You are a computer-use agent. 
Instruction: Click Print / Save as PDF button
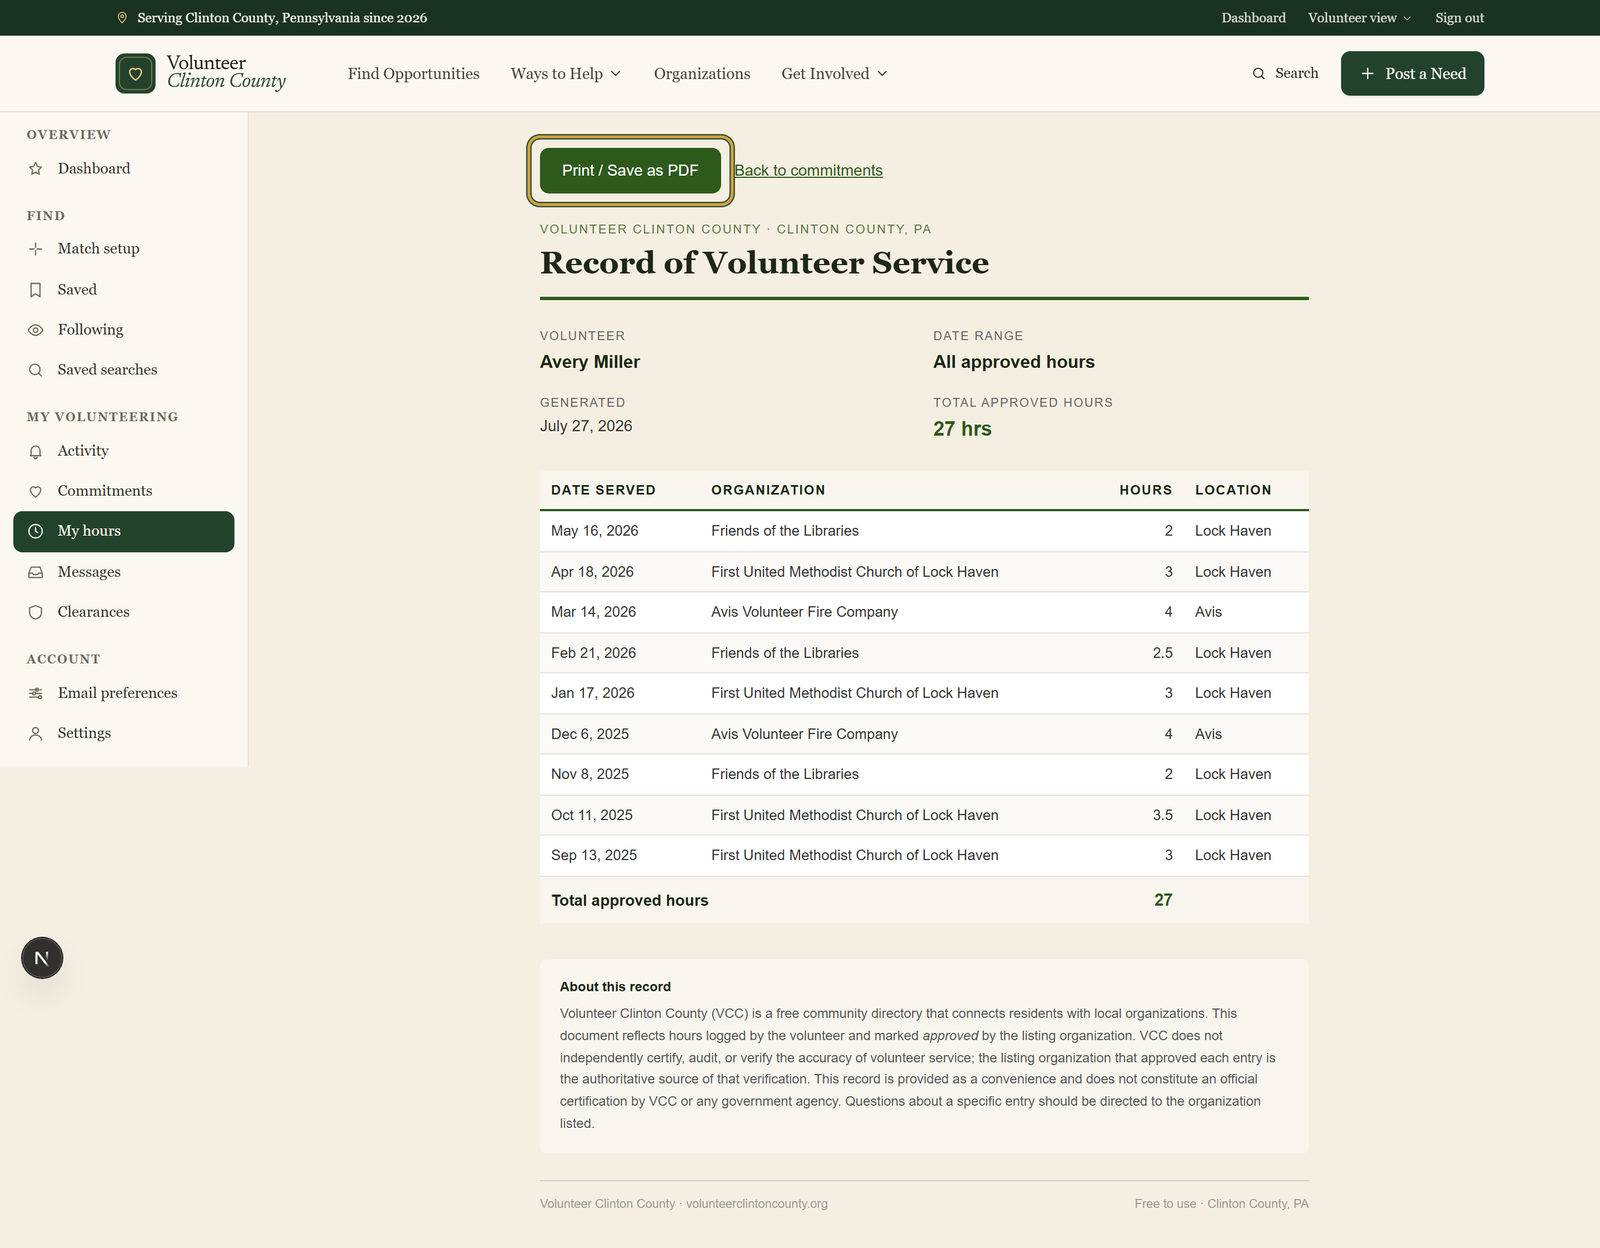pos(630,171)
